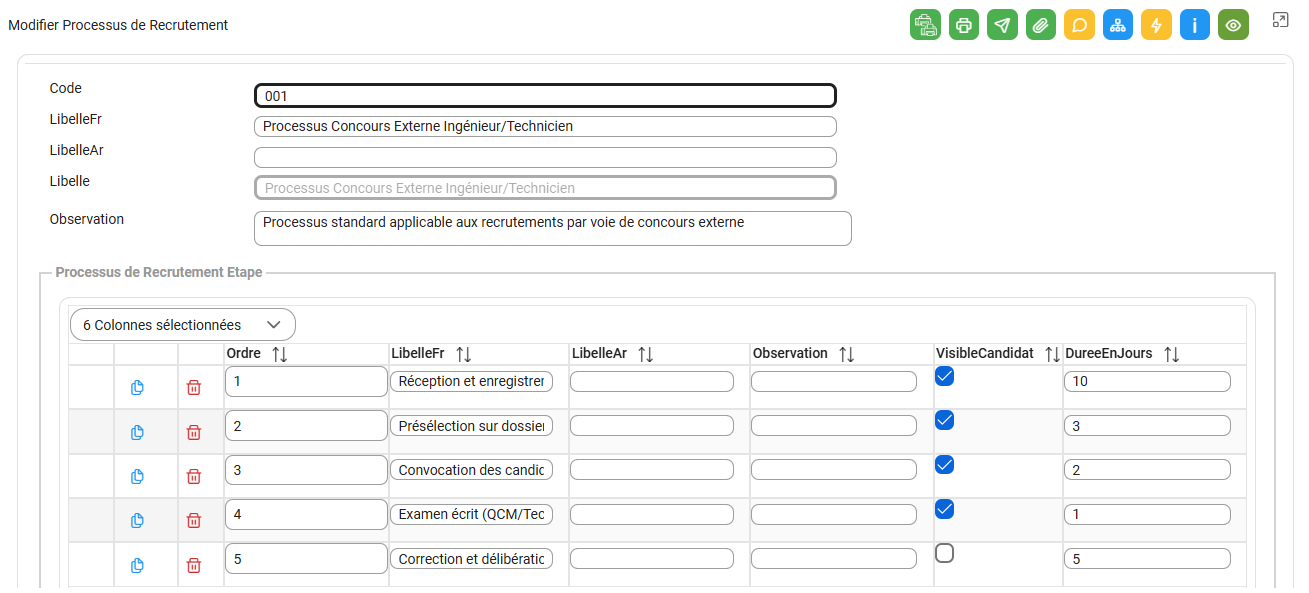Click the expand window icon at top right

click(x=1280, y=20)
